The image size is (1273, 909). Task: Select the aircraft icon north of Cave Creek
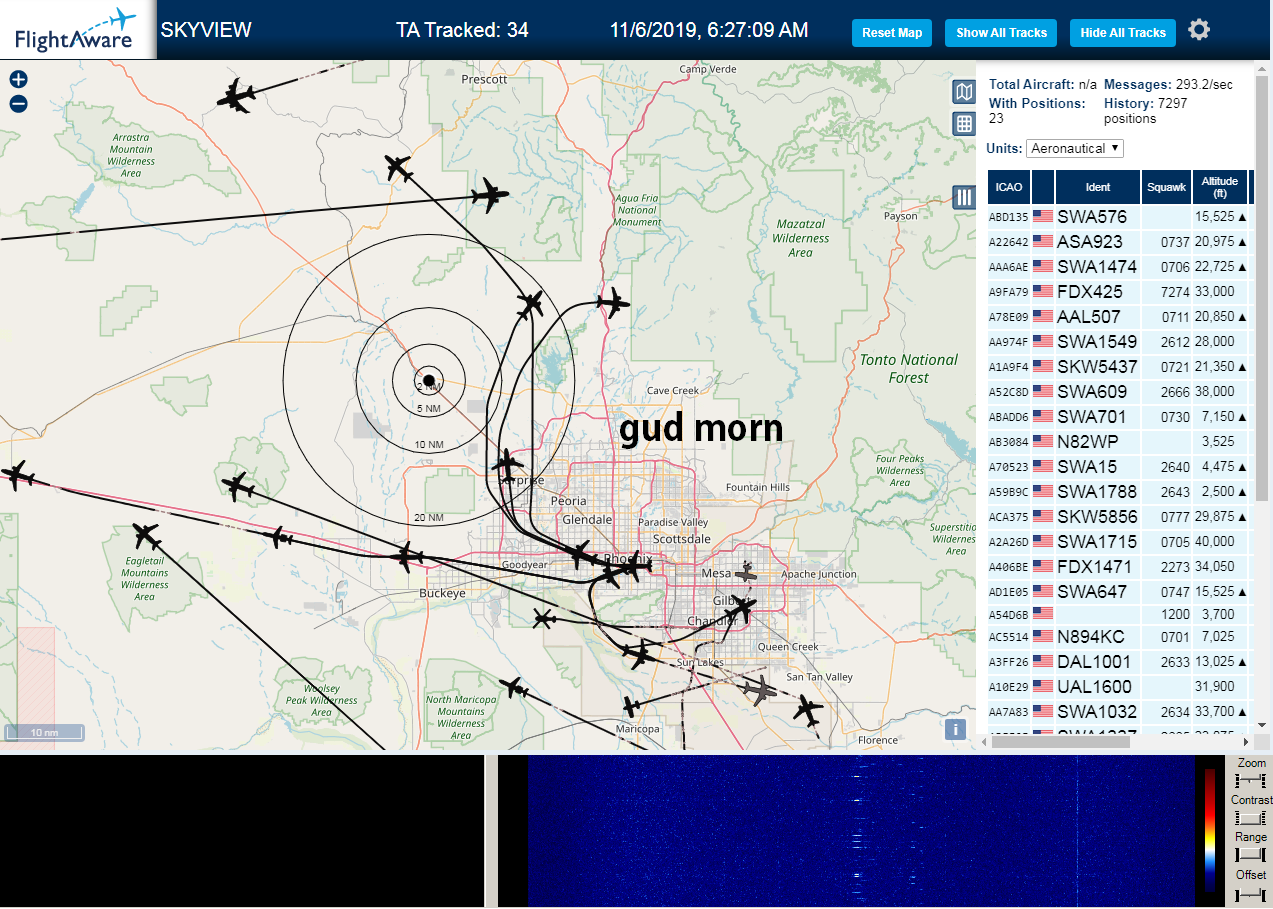(612, 302)
